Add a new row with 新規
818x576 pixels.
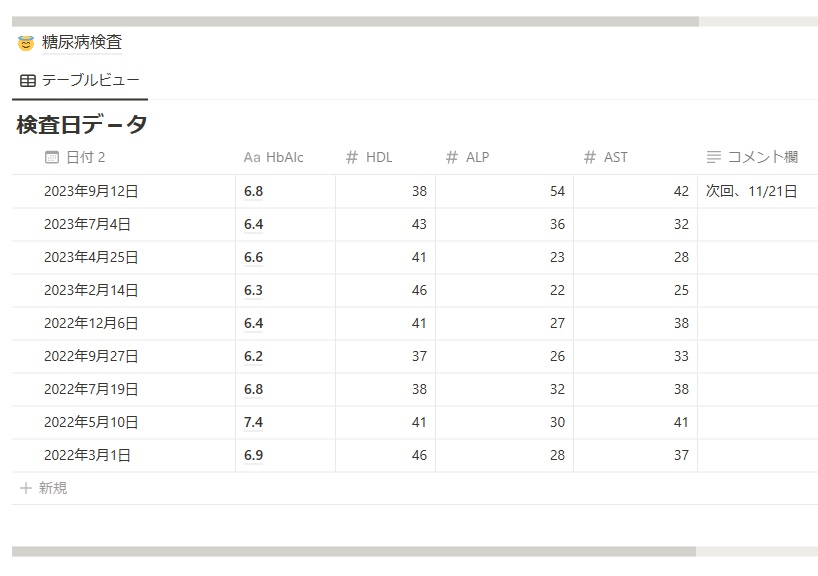43,488
